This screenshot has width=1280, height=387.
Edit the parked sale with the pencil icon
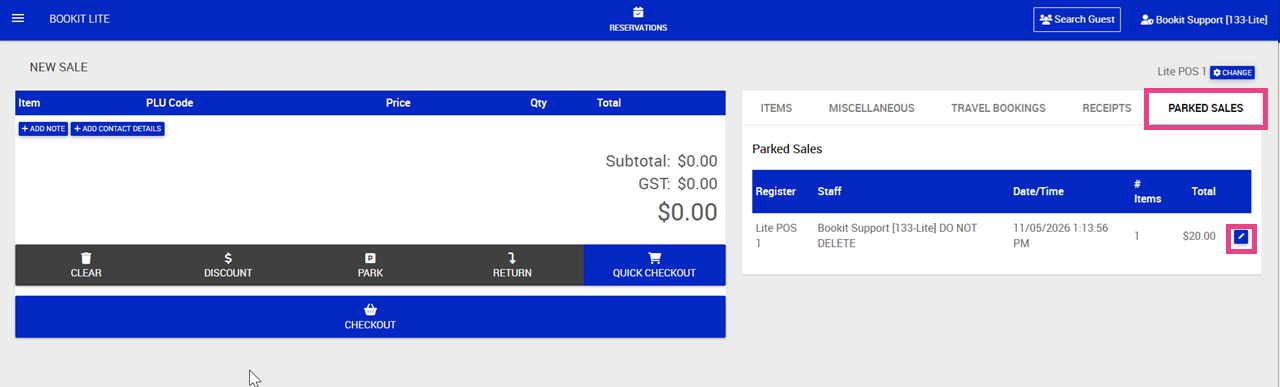(x=1241, y=237)
